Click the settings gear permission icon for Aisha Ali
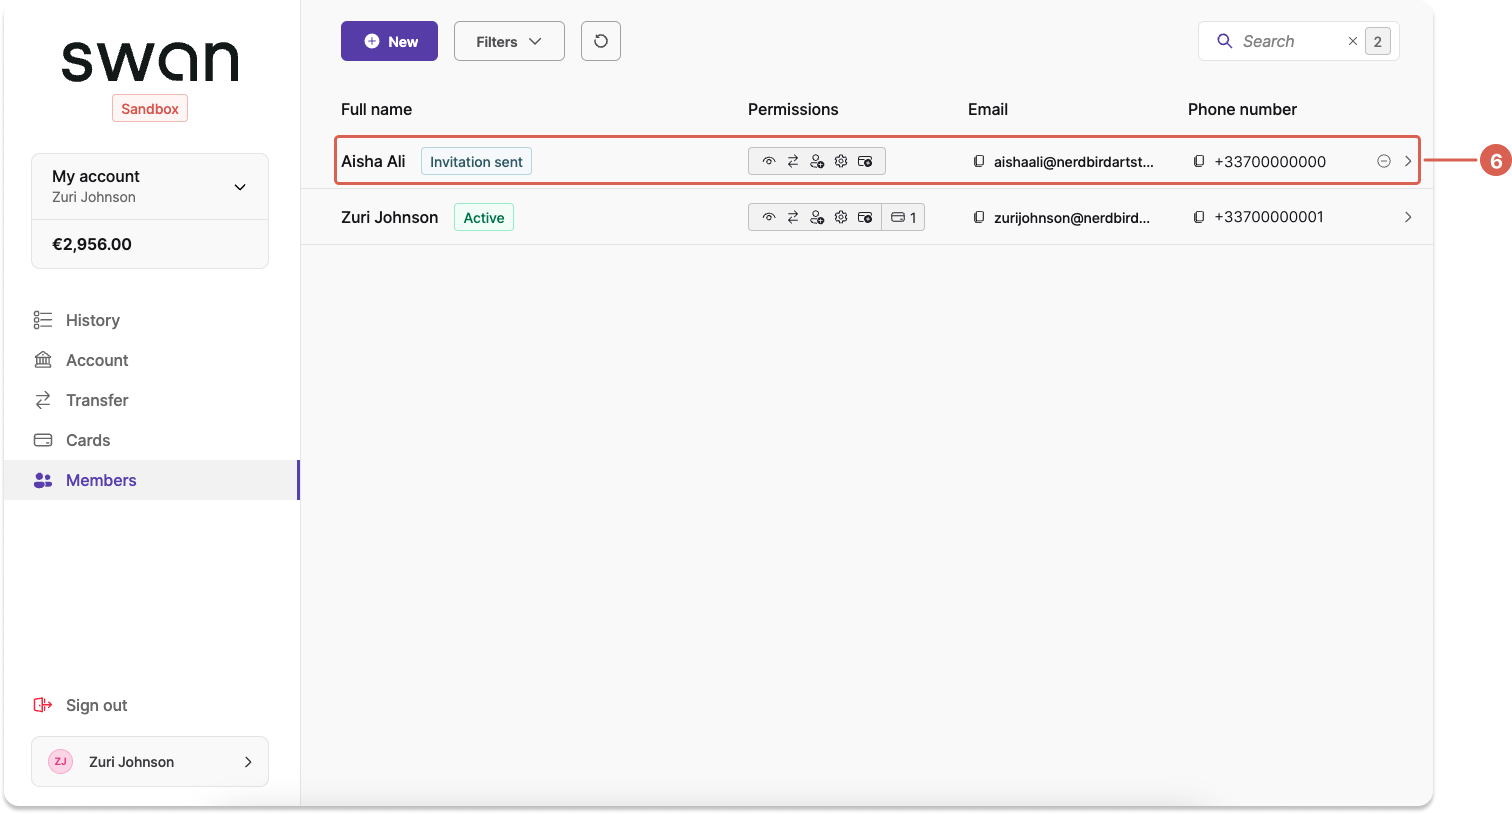 841,161
